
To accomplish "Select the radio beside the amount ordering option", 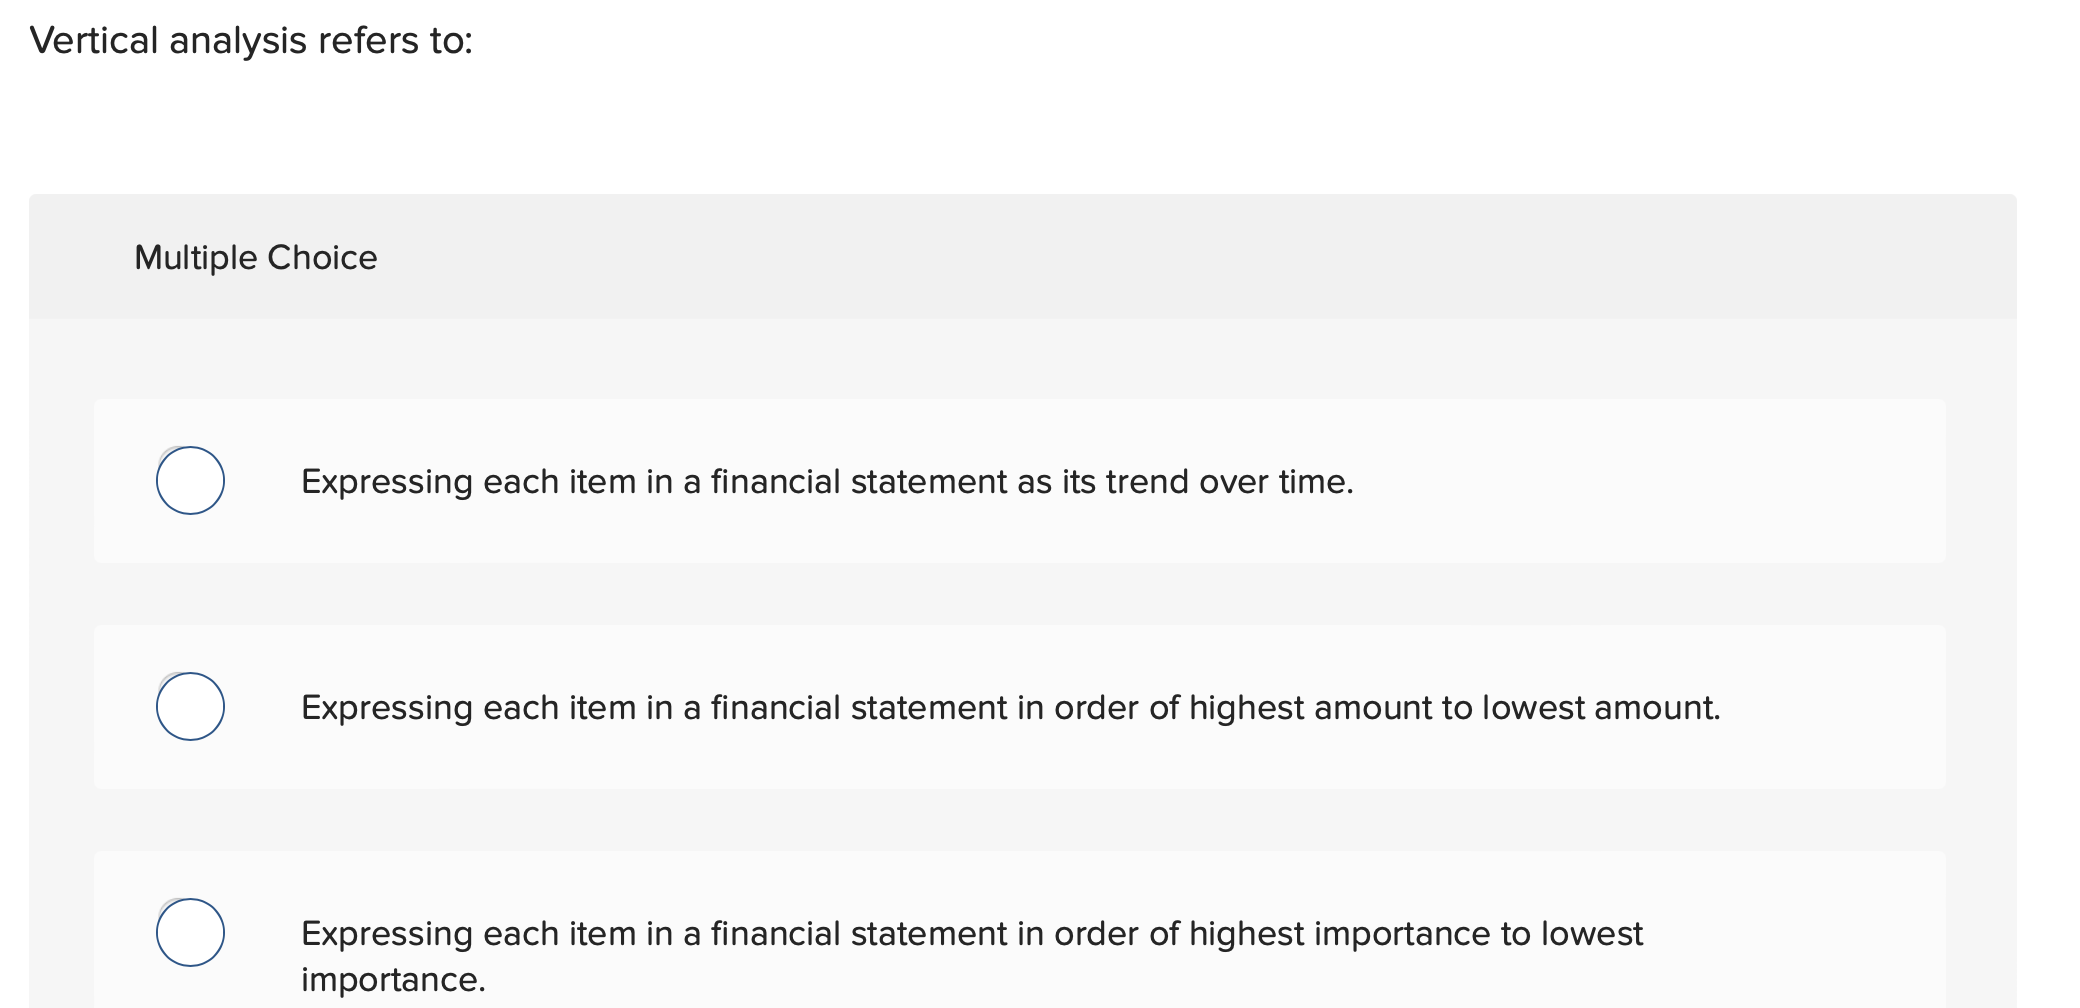I will pyautogui.click(x=190, y=707).
